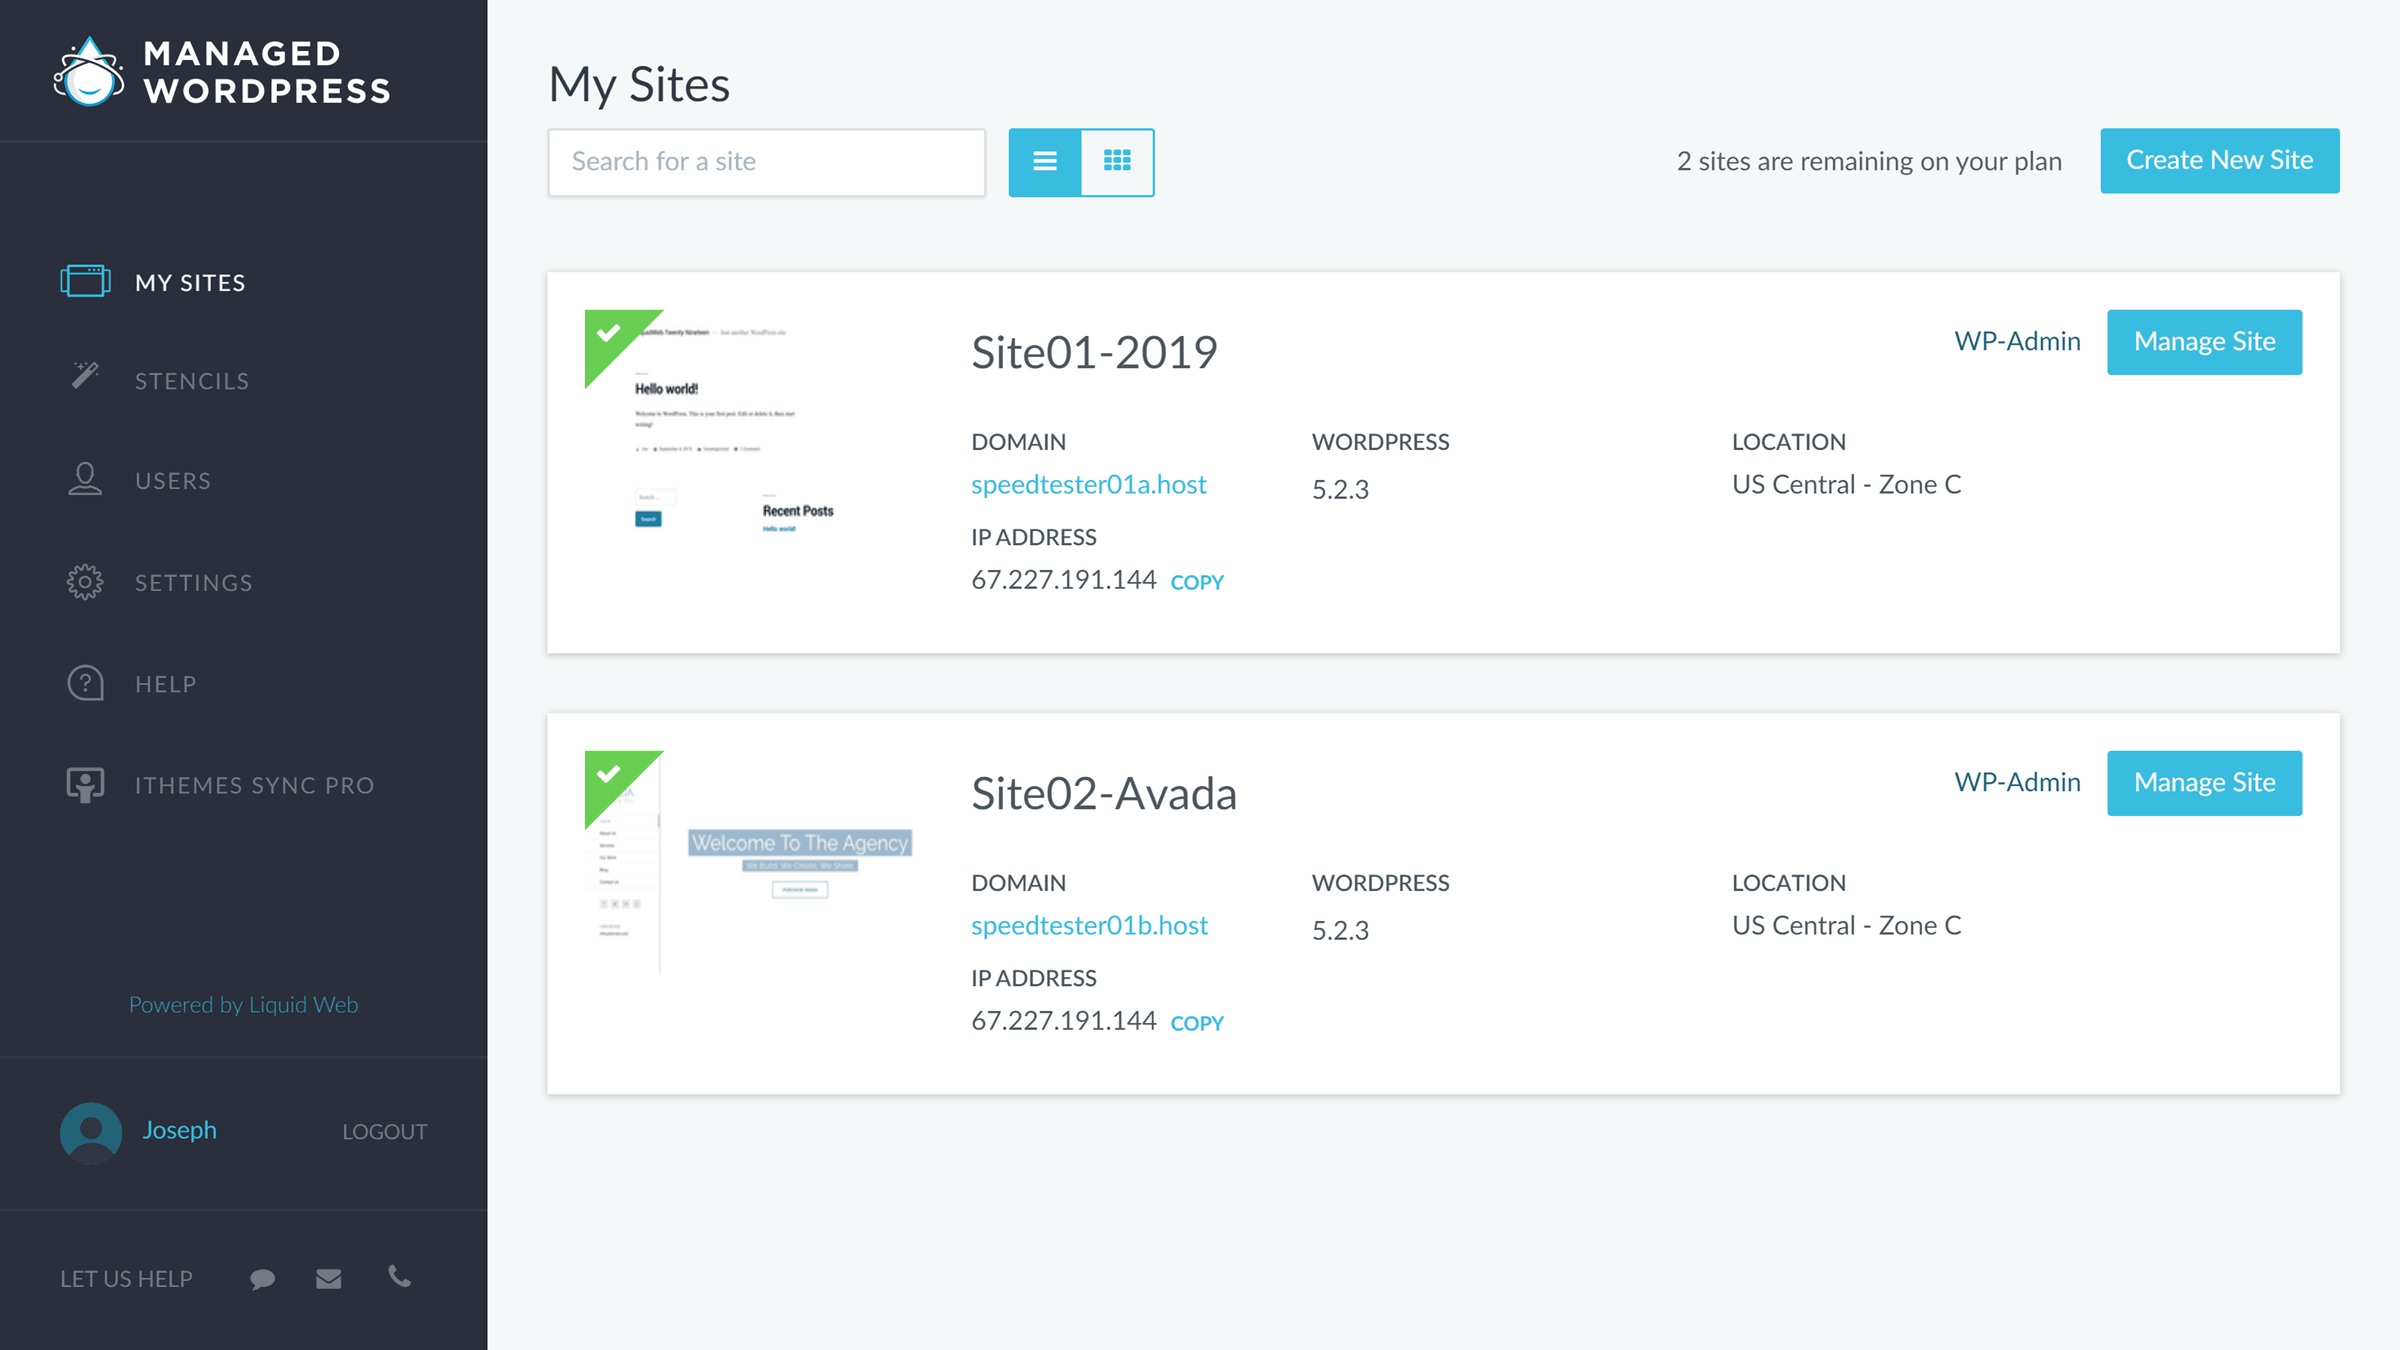Click the My Sites window icon
Screen dimensions: 2400x1350
[85, 281]
